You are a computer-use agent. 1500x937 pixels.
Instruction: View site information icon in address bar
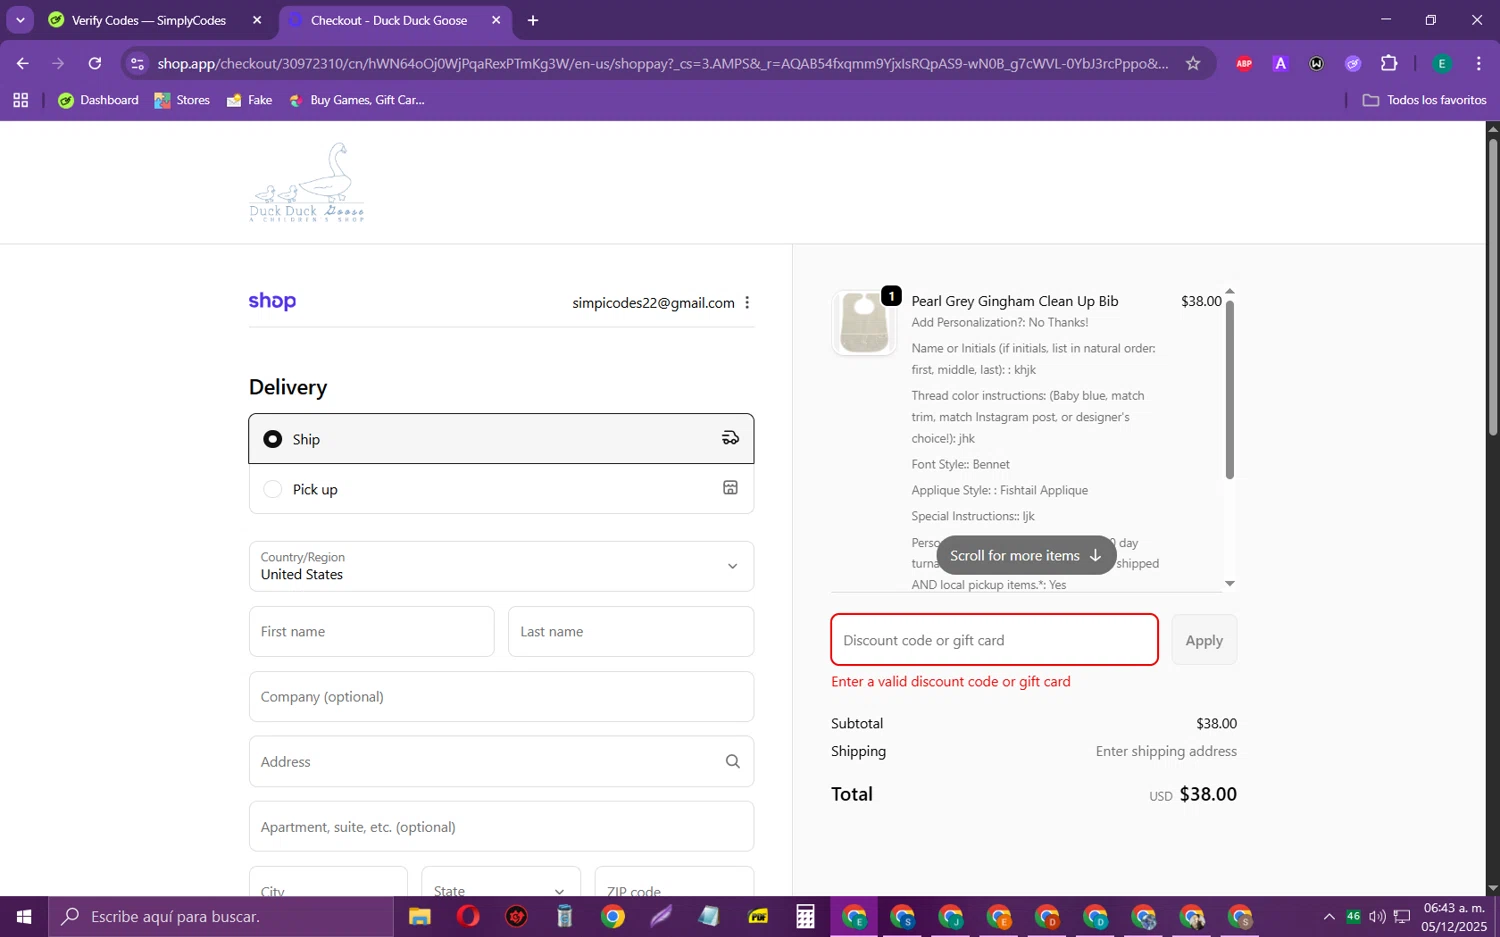pyautogui.click(x=138, y=63)
